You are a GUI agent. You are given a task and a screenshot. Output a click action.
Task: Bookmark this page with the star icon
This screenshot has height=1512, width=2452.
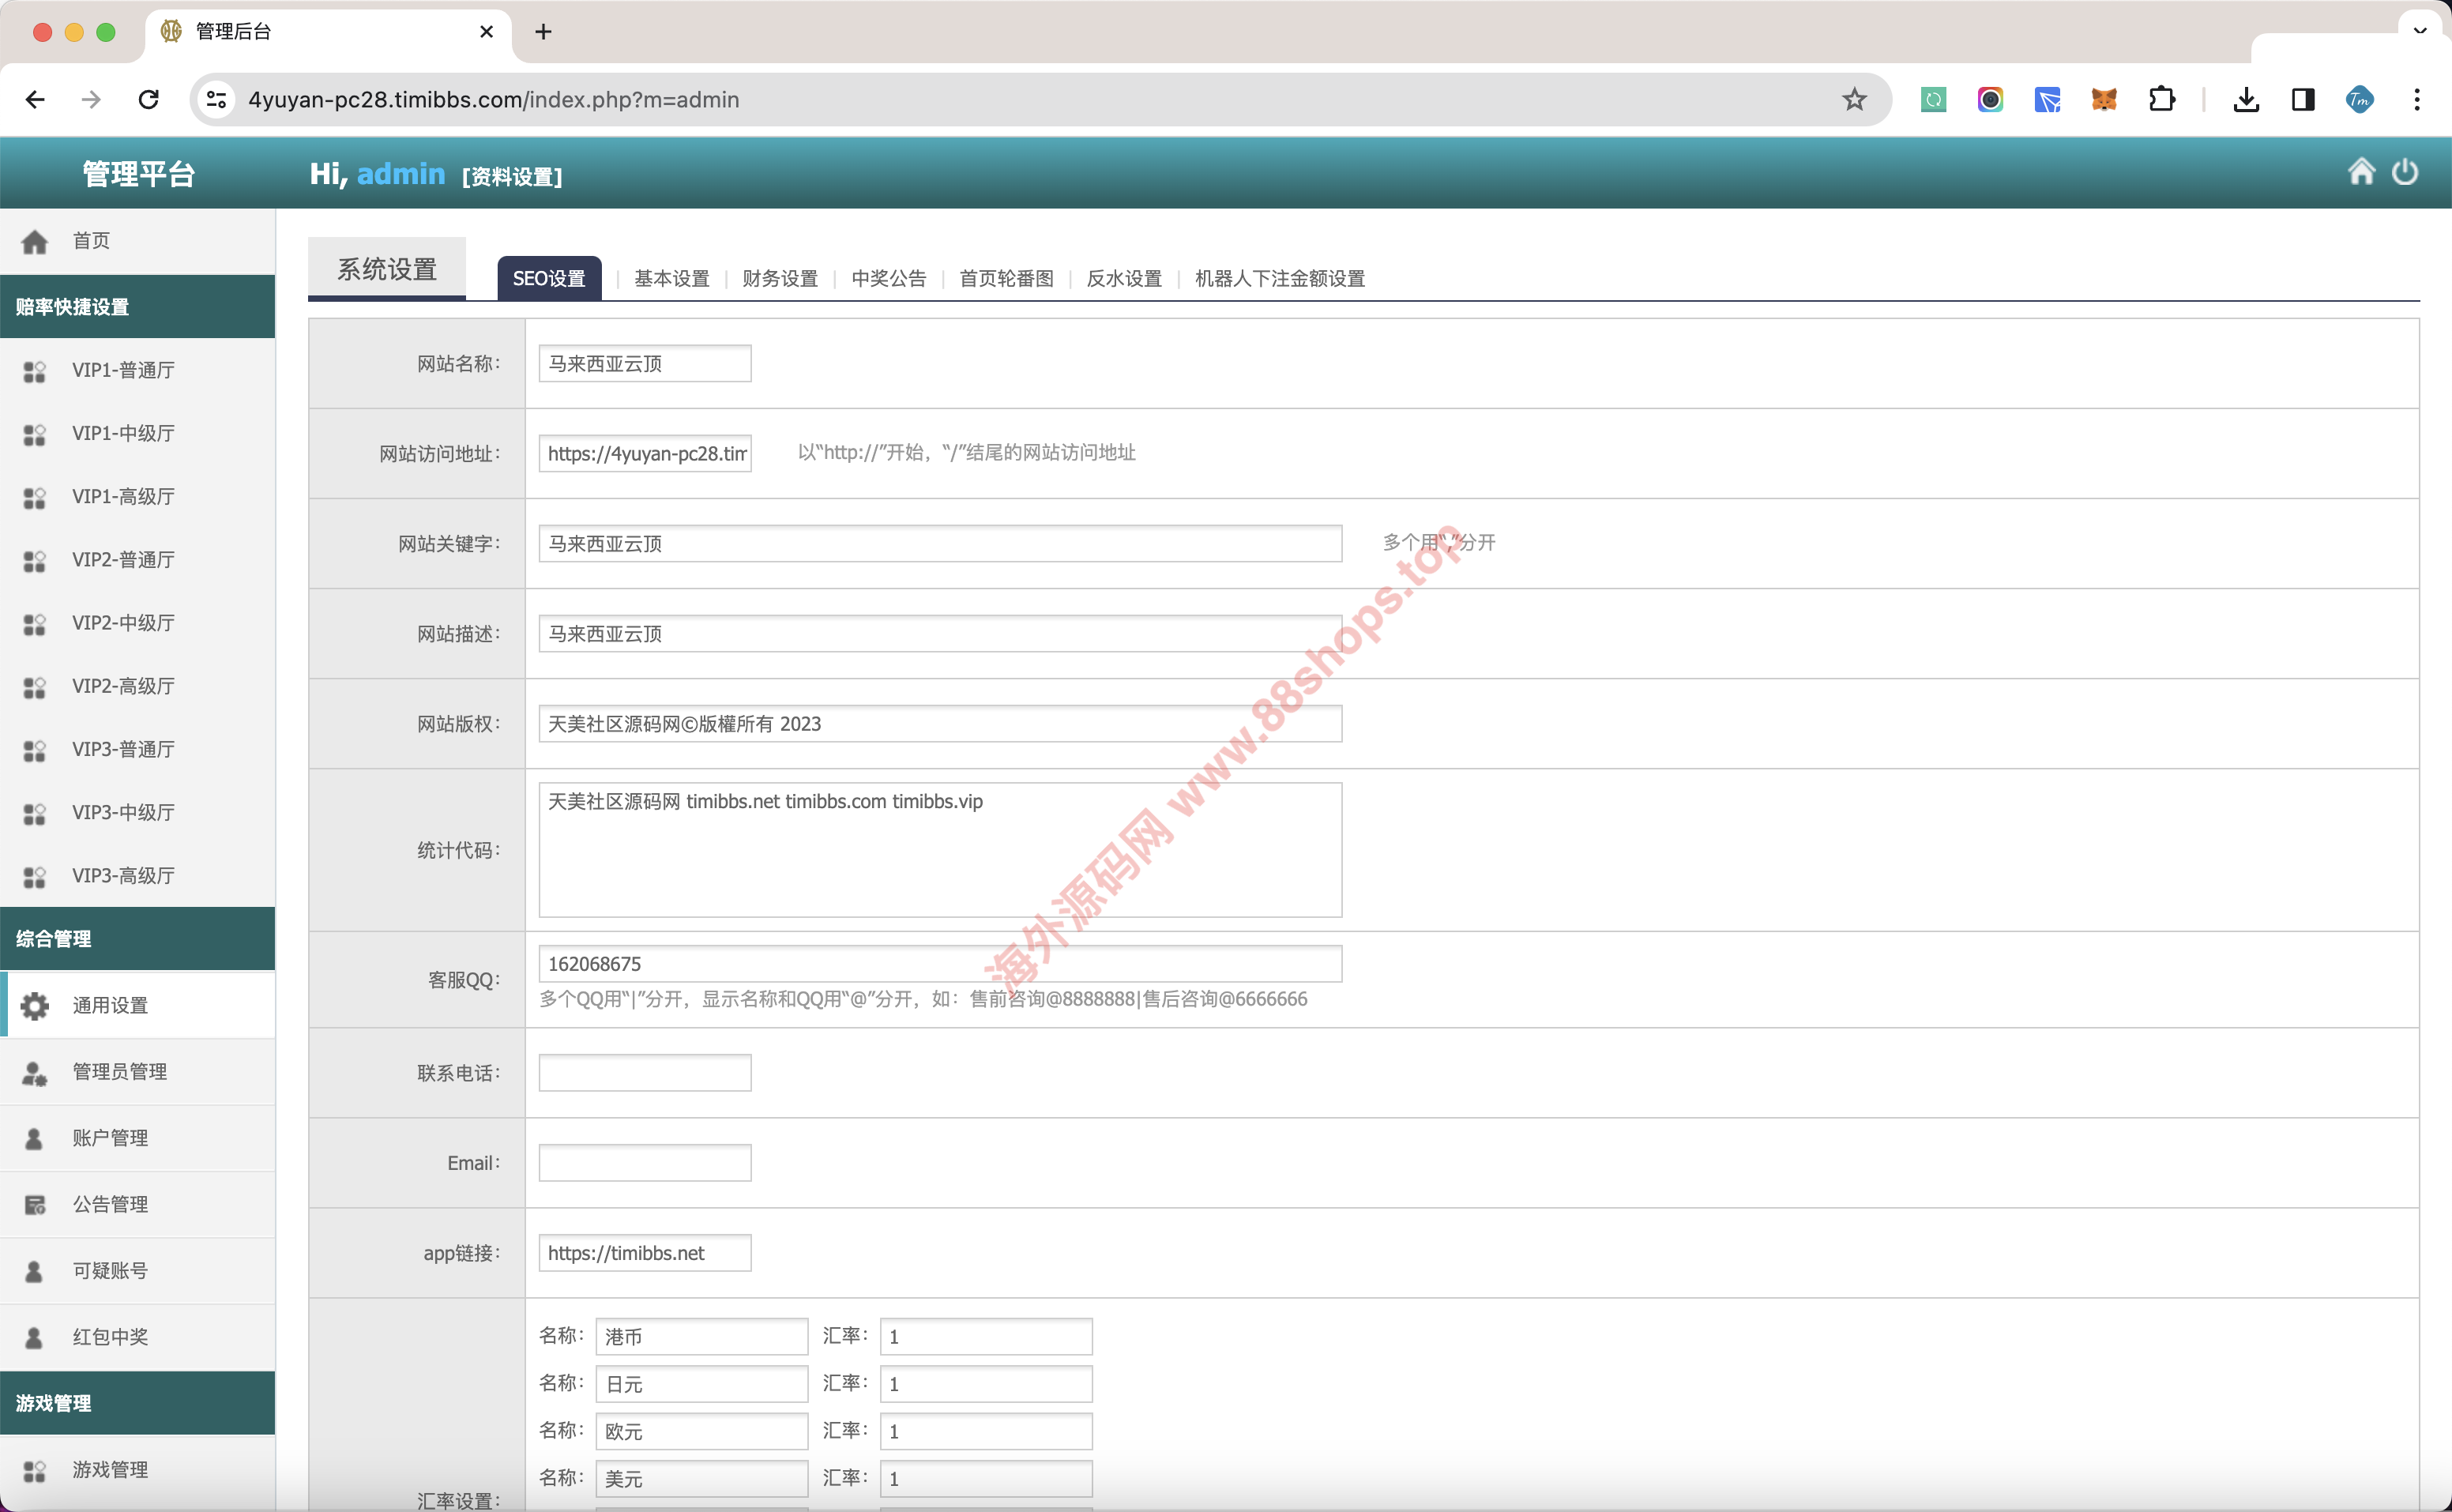coord(1854,100)
